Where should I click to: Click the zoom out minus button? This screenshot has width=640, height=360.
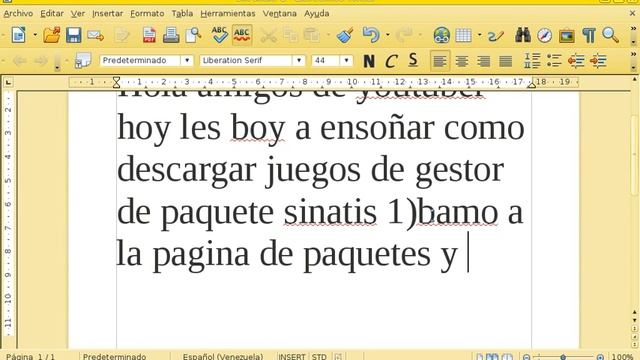(x=527, y=357)
